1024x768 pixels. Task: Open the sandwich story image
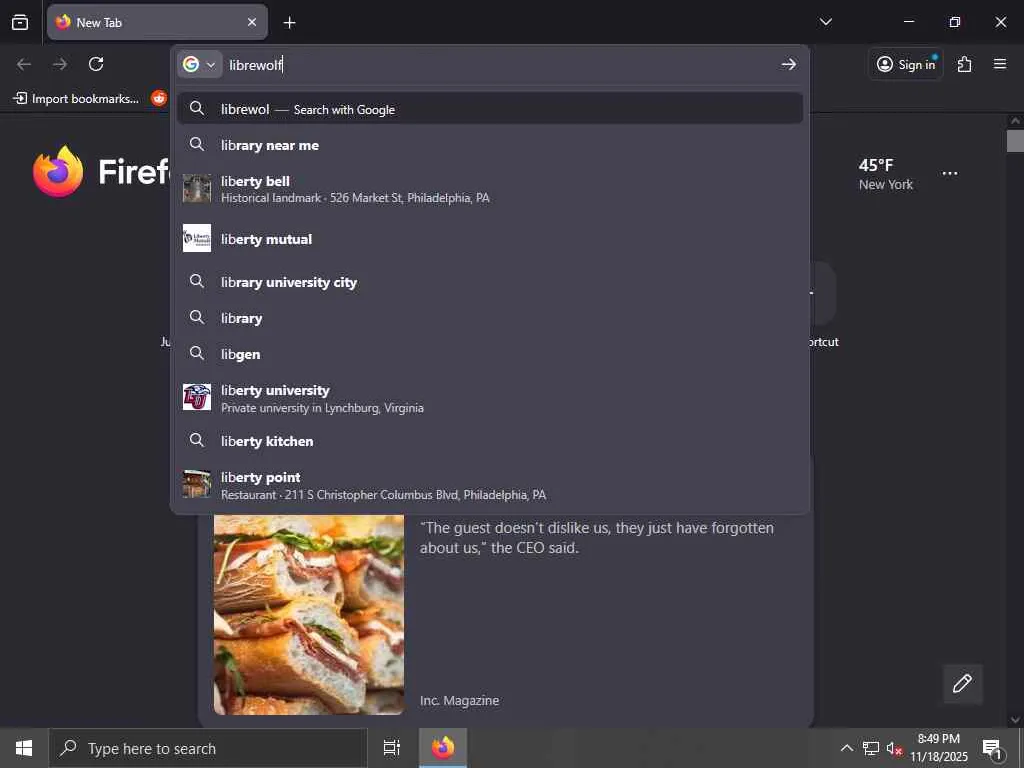tap(309, 615)
